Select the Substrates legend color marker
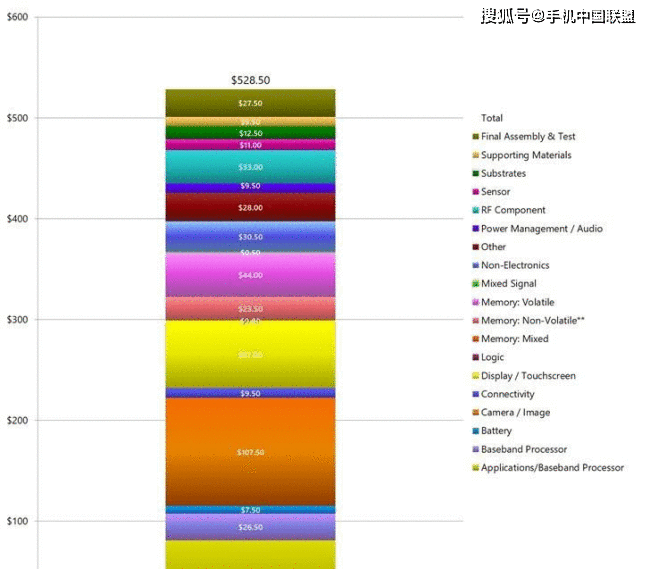 click(x=475, y=174)
